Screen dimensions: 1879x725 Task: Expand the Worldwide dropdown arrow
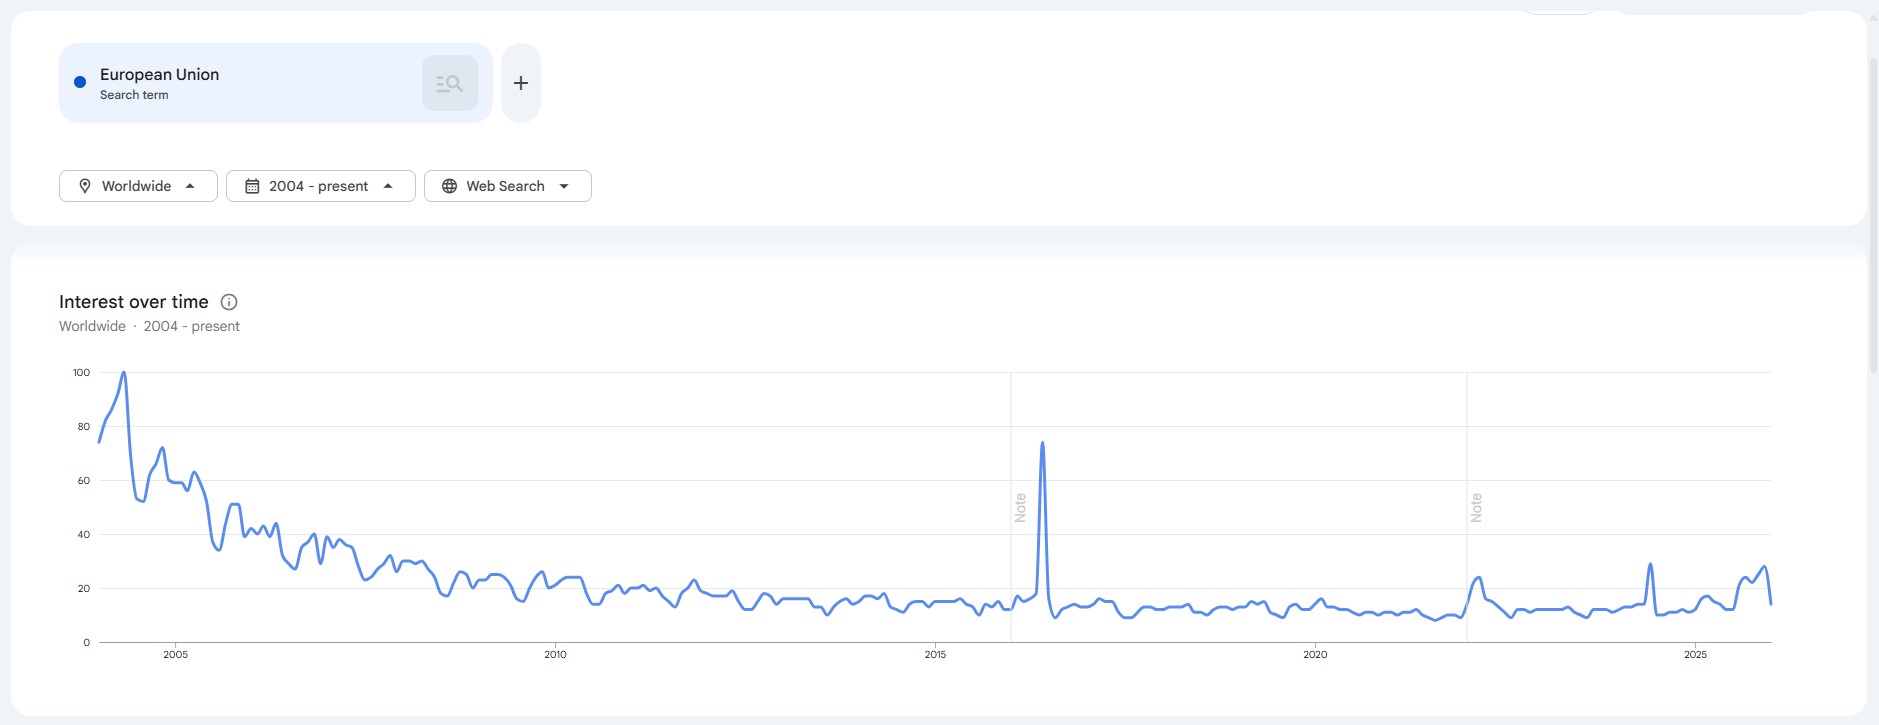(190, 186)
